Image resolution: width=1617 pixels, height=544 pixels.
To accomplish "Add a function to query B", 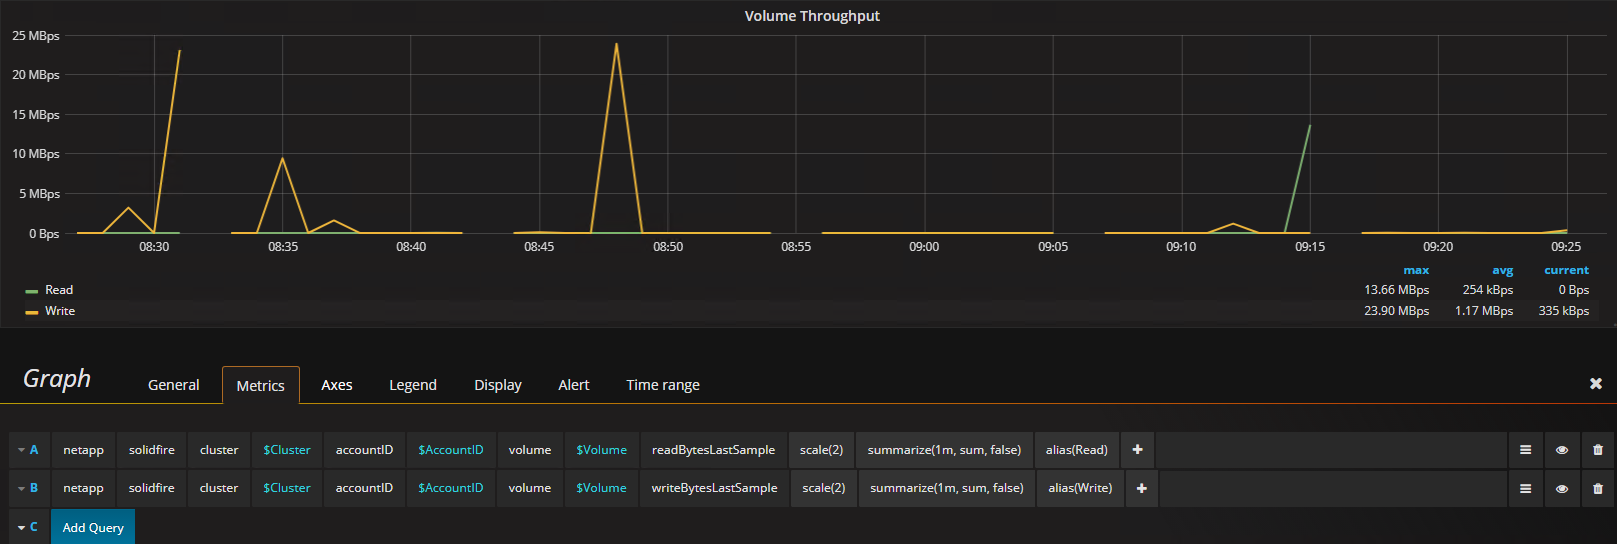I will [1141, 488].
